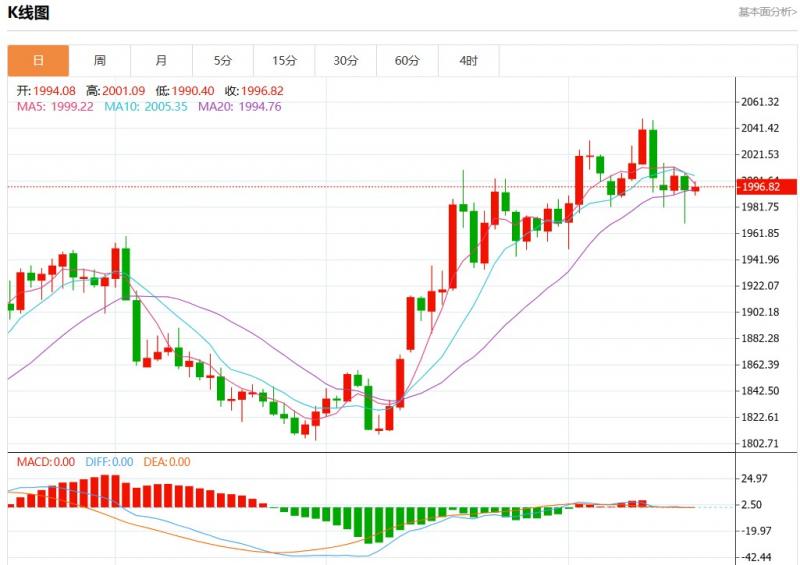Click the MA5 legend value
Viewport: 800px width, 565px height.
[x=56, y=106]
